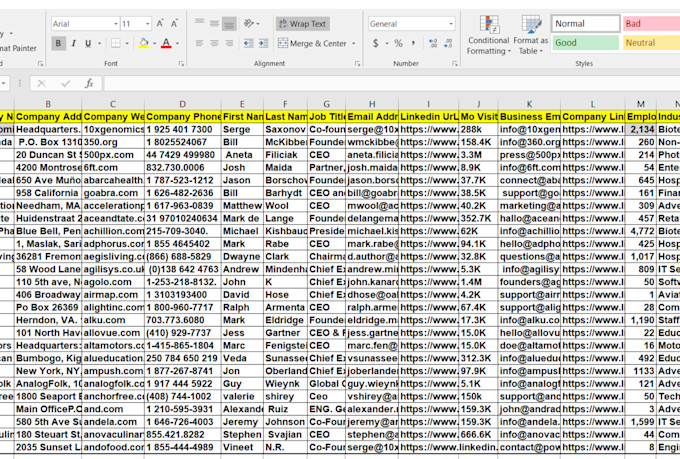This screenshot has height=459, width=680.
Task: Select Company Phone header cell
Action: pos(183,117)
